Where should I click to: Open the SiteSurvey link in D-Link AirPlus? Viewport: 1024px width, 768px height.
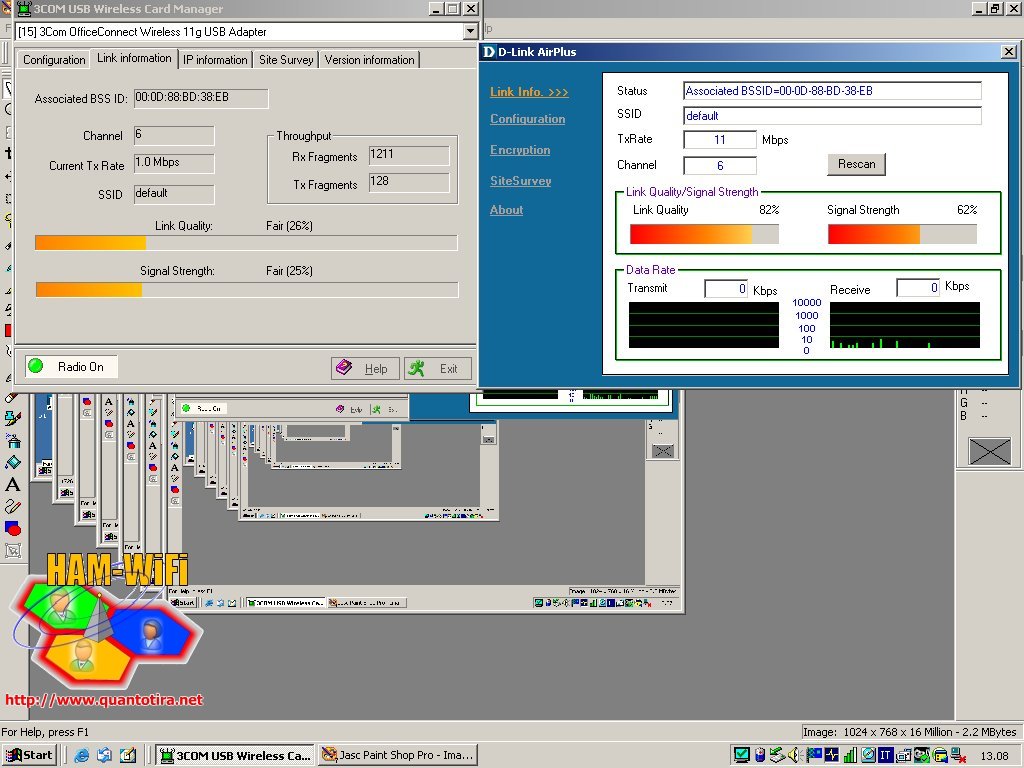[x=520, y=180]
